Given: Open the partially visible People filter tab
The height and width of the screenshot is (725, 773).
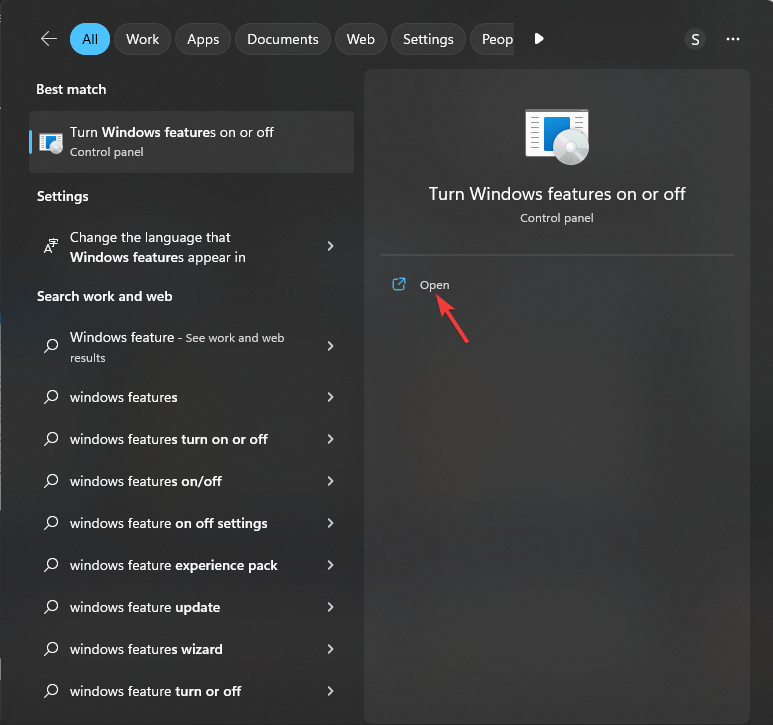Looking at the screenshot, I should 492,39.
